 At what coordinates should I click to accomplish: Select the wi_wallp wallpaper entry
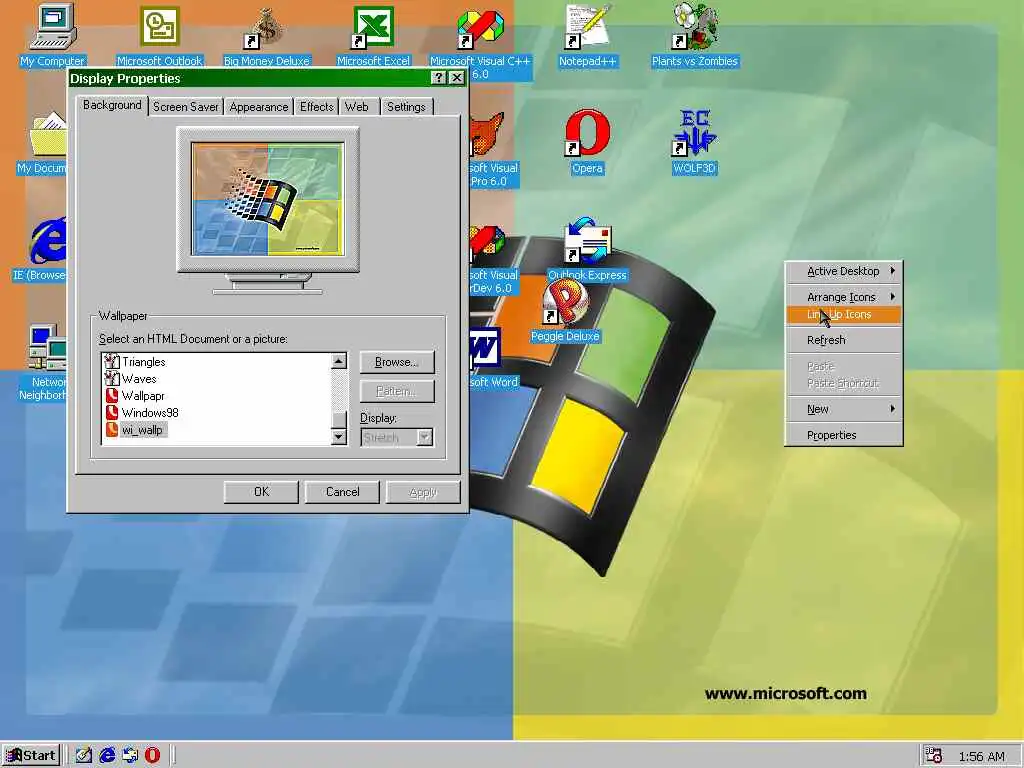coord(136,430)
